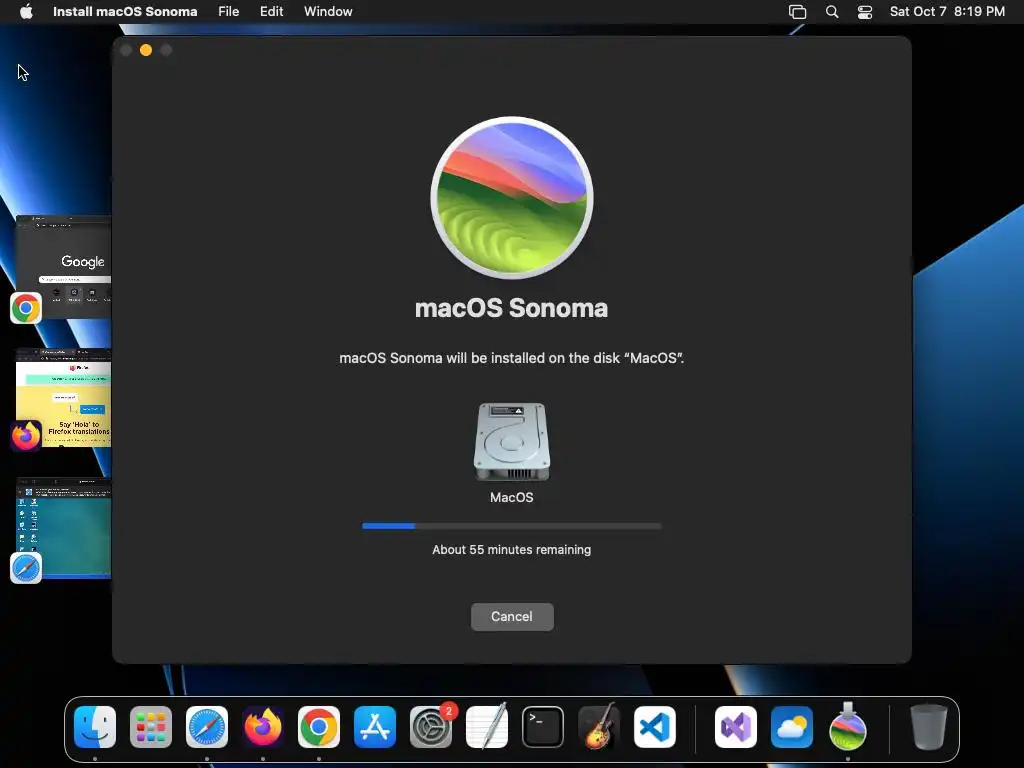The height and width of the screenshot is (768, 1024).
Task: Open Control Center in menu bar
Action: [x=865, y=12]
